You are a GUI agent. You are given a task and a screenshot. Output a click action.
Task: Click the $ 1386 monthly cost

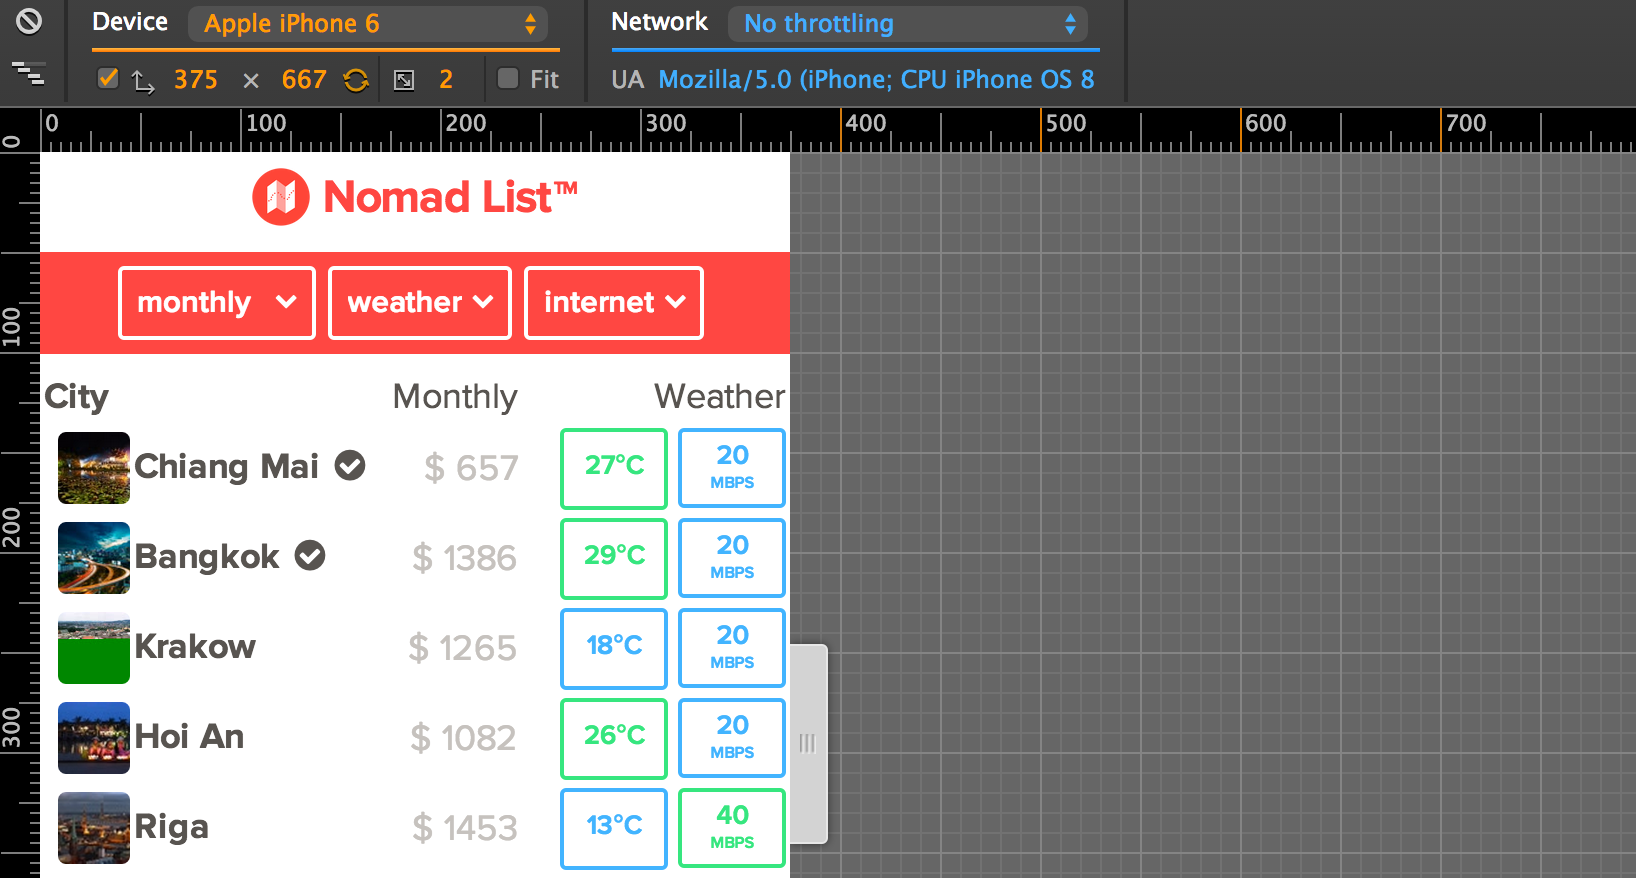click(x=464, y=558)
